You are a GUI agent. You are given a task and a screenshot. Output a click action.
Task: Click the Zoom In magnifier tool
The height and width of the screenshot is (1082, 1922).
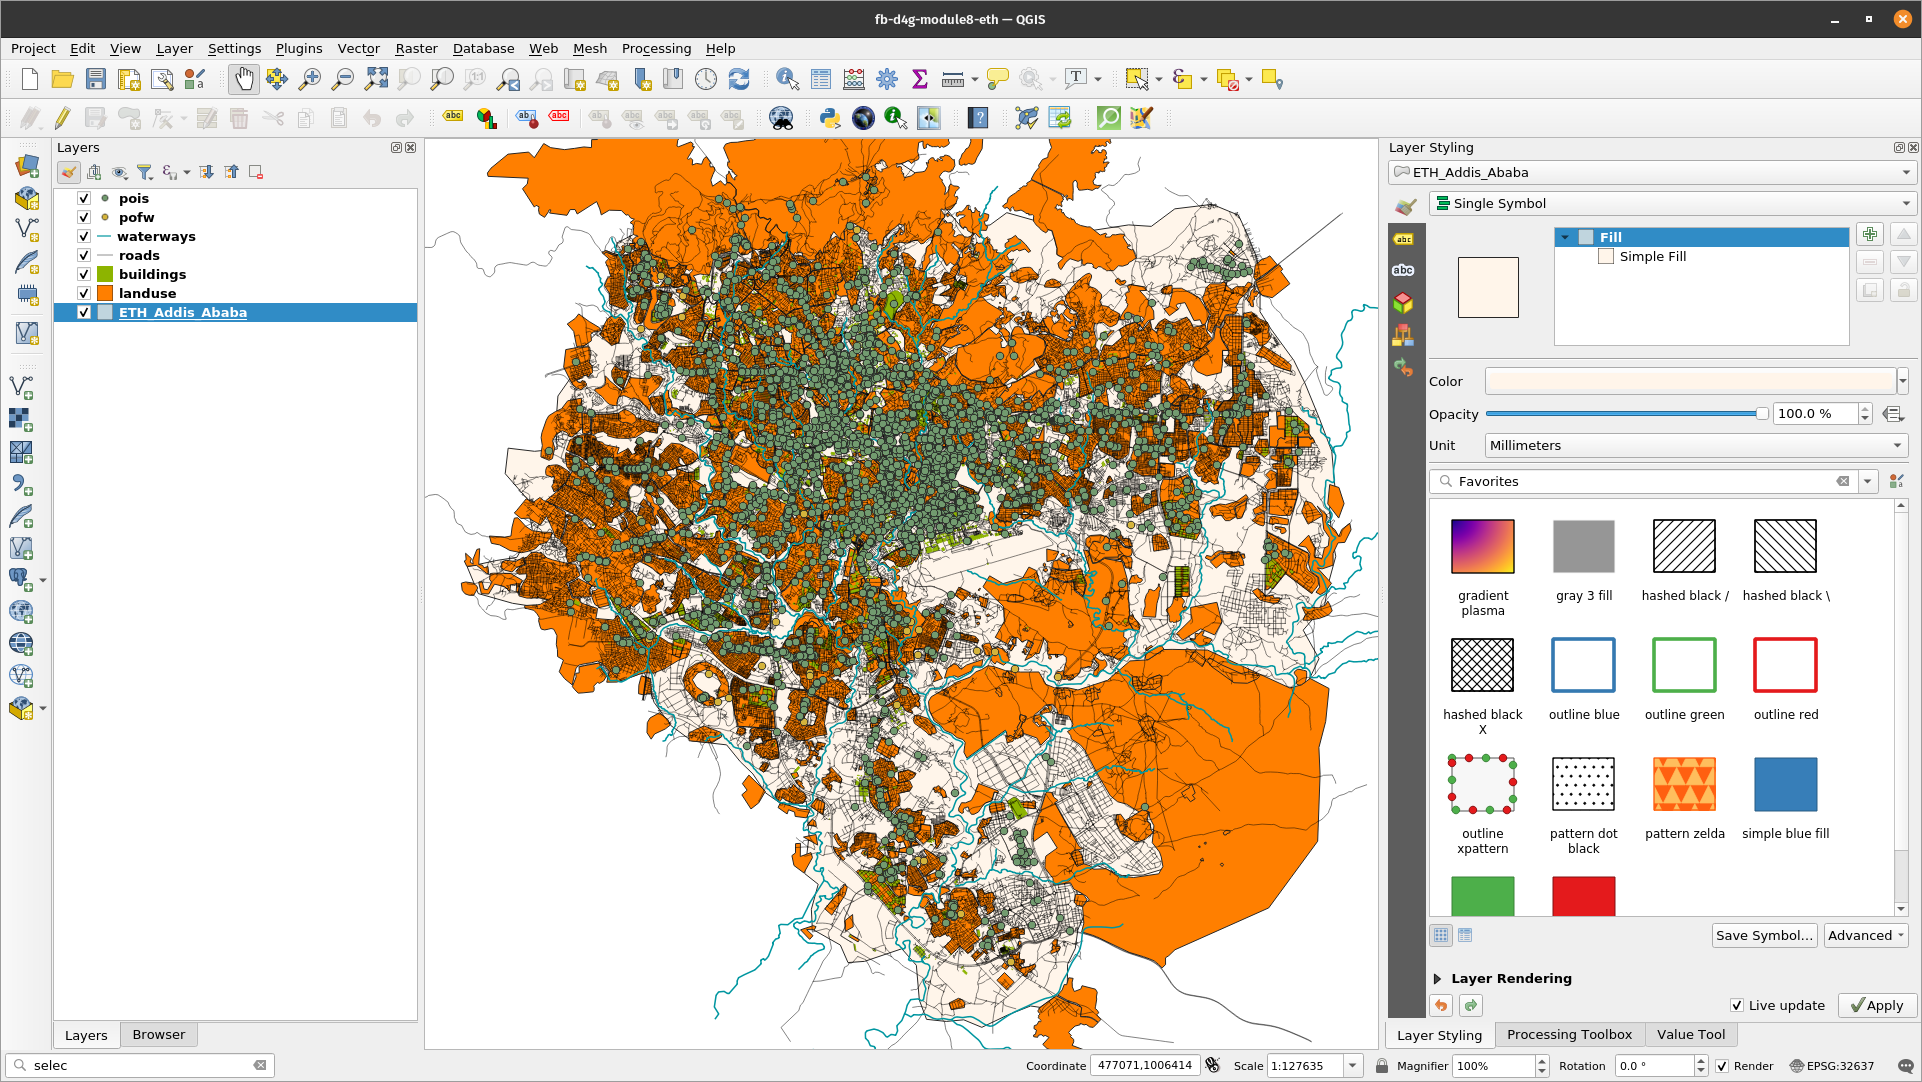pos(310,80)
